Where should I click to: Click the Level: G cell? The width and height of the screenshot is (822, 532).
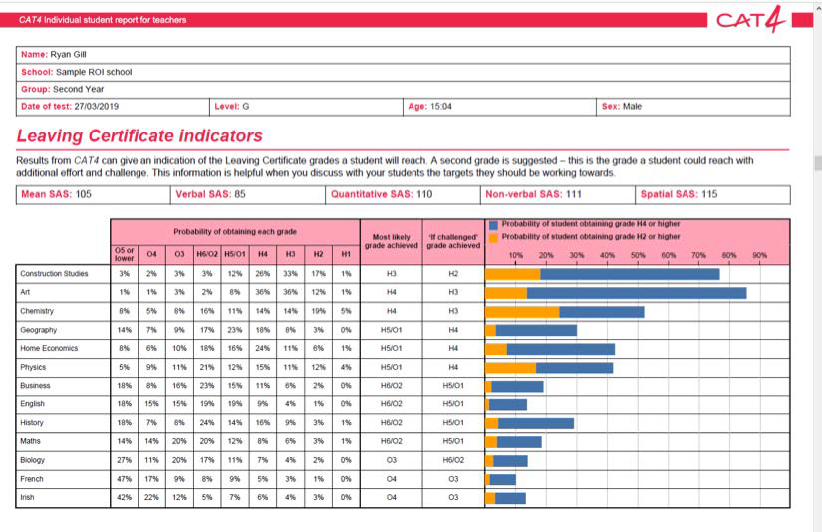click(306, 107)
